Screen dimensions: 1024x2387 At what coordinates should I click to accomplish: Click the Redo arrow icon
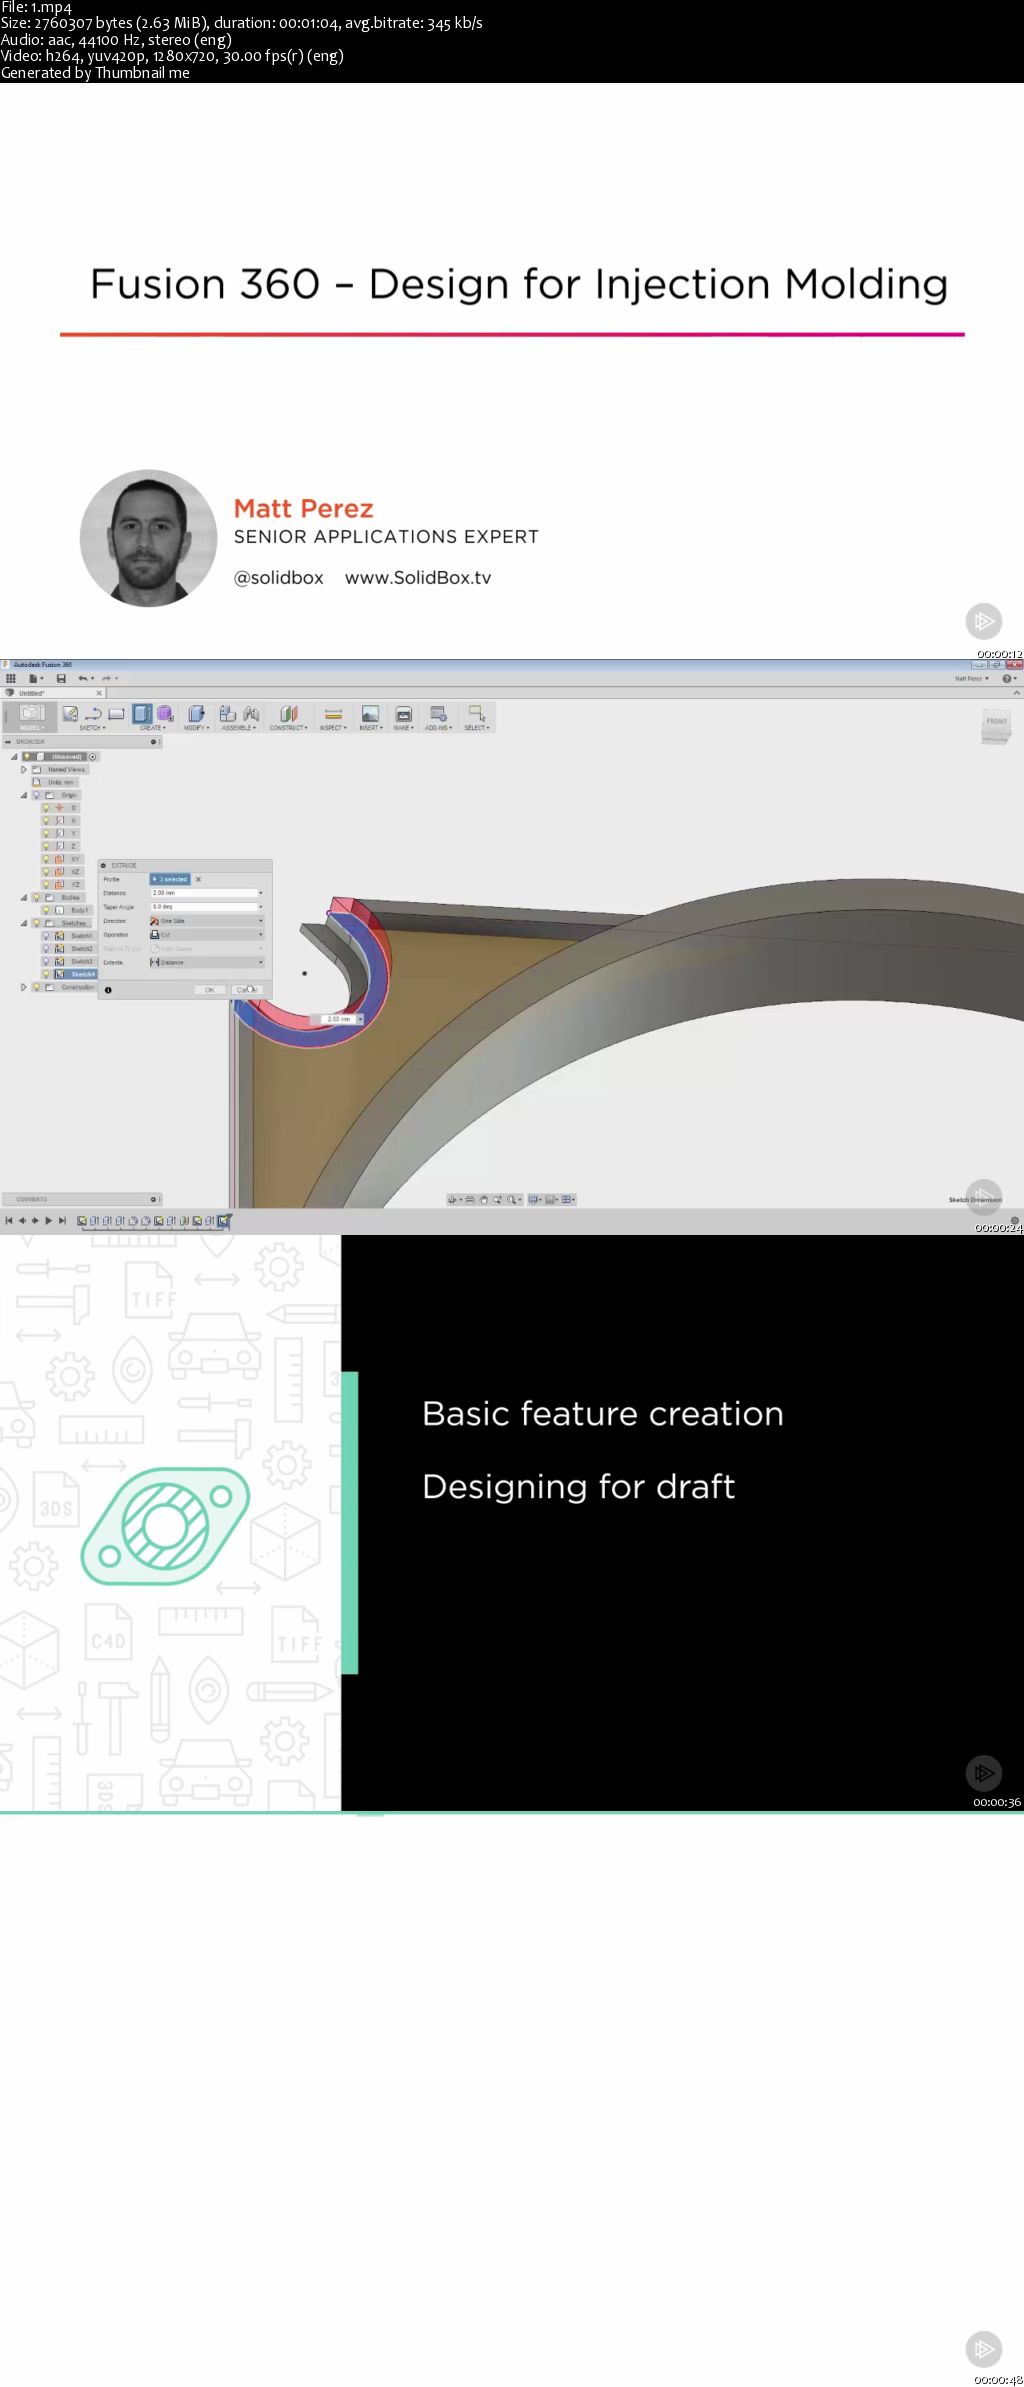click(x=106, y=678)
